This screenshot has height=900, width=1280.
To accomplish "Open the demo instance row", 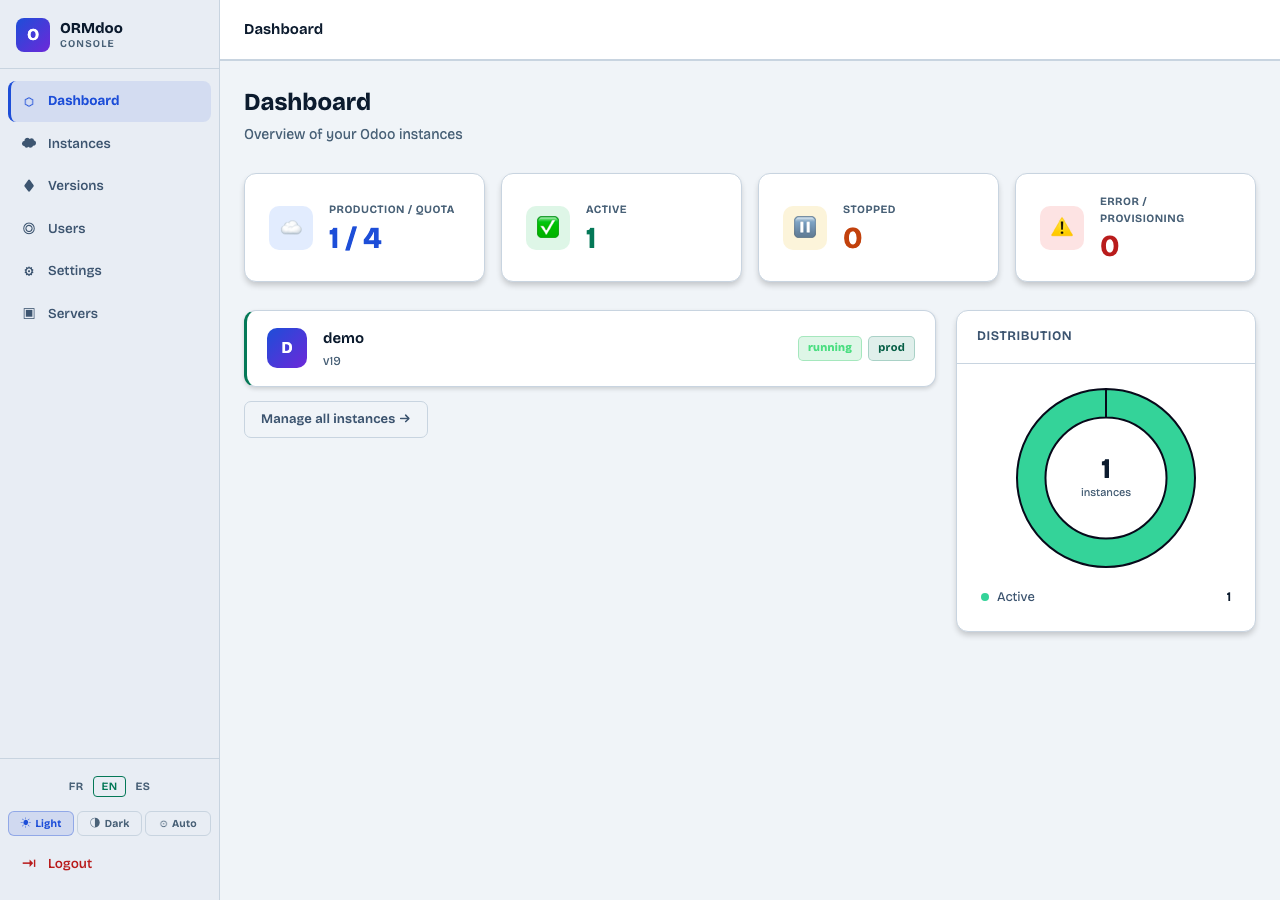I will coord(590,348).
